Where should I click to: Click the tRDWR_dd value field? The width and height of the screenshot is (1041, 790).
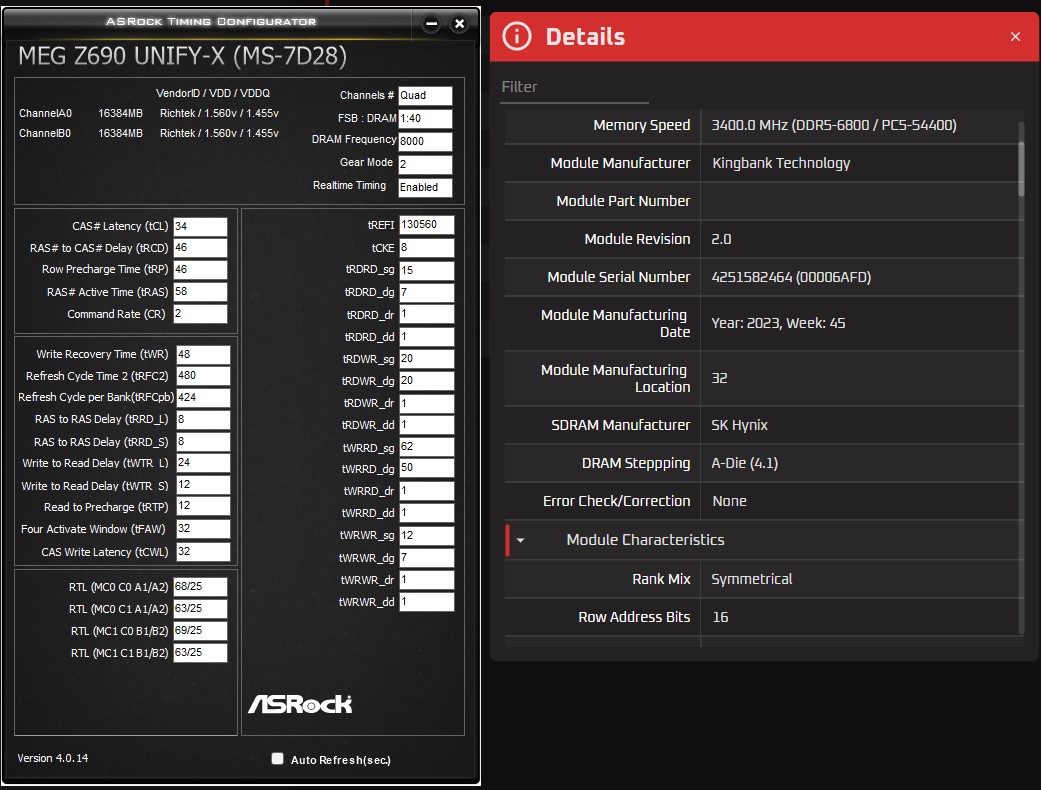click(x=427, y=425)
